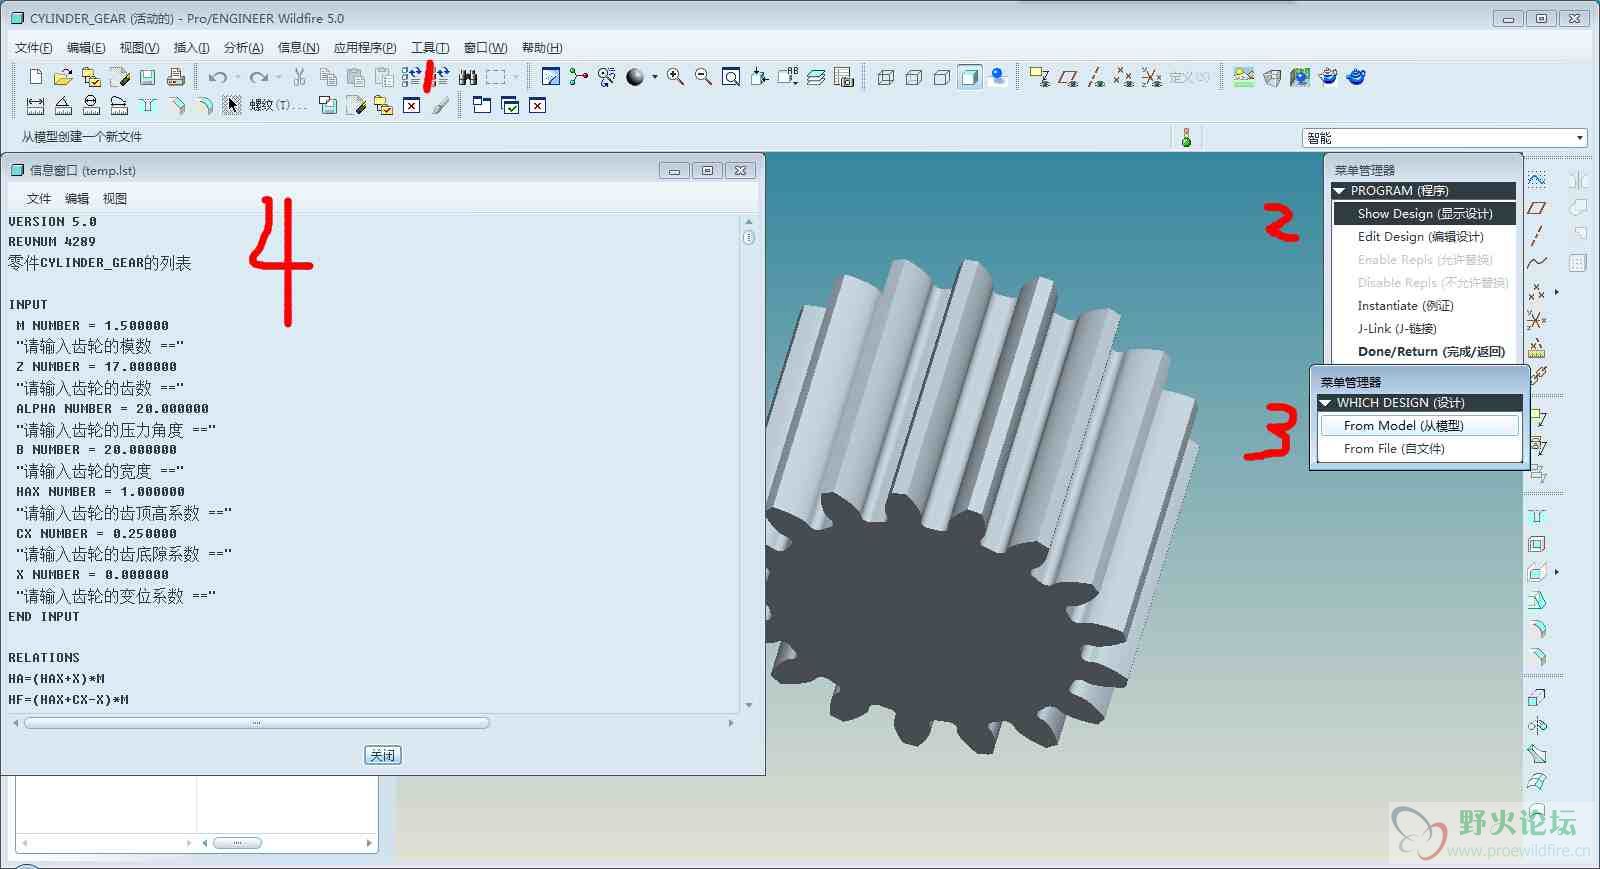Open 文件 menu in the information window
The width and height of the screenshot is (1600, 869).
click(39, 199)
